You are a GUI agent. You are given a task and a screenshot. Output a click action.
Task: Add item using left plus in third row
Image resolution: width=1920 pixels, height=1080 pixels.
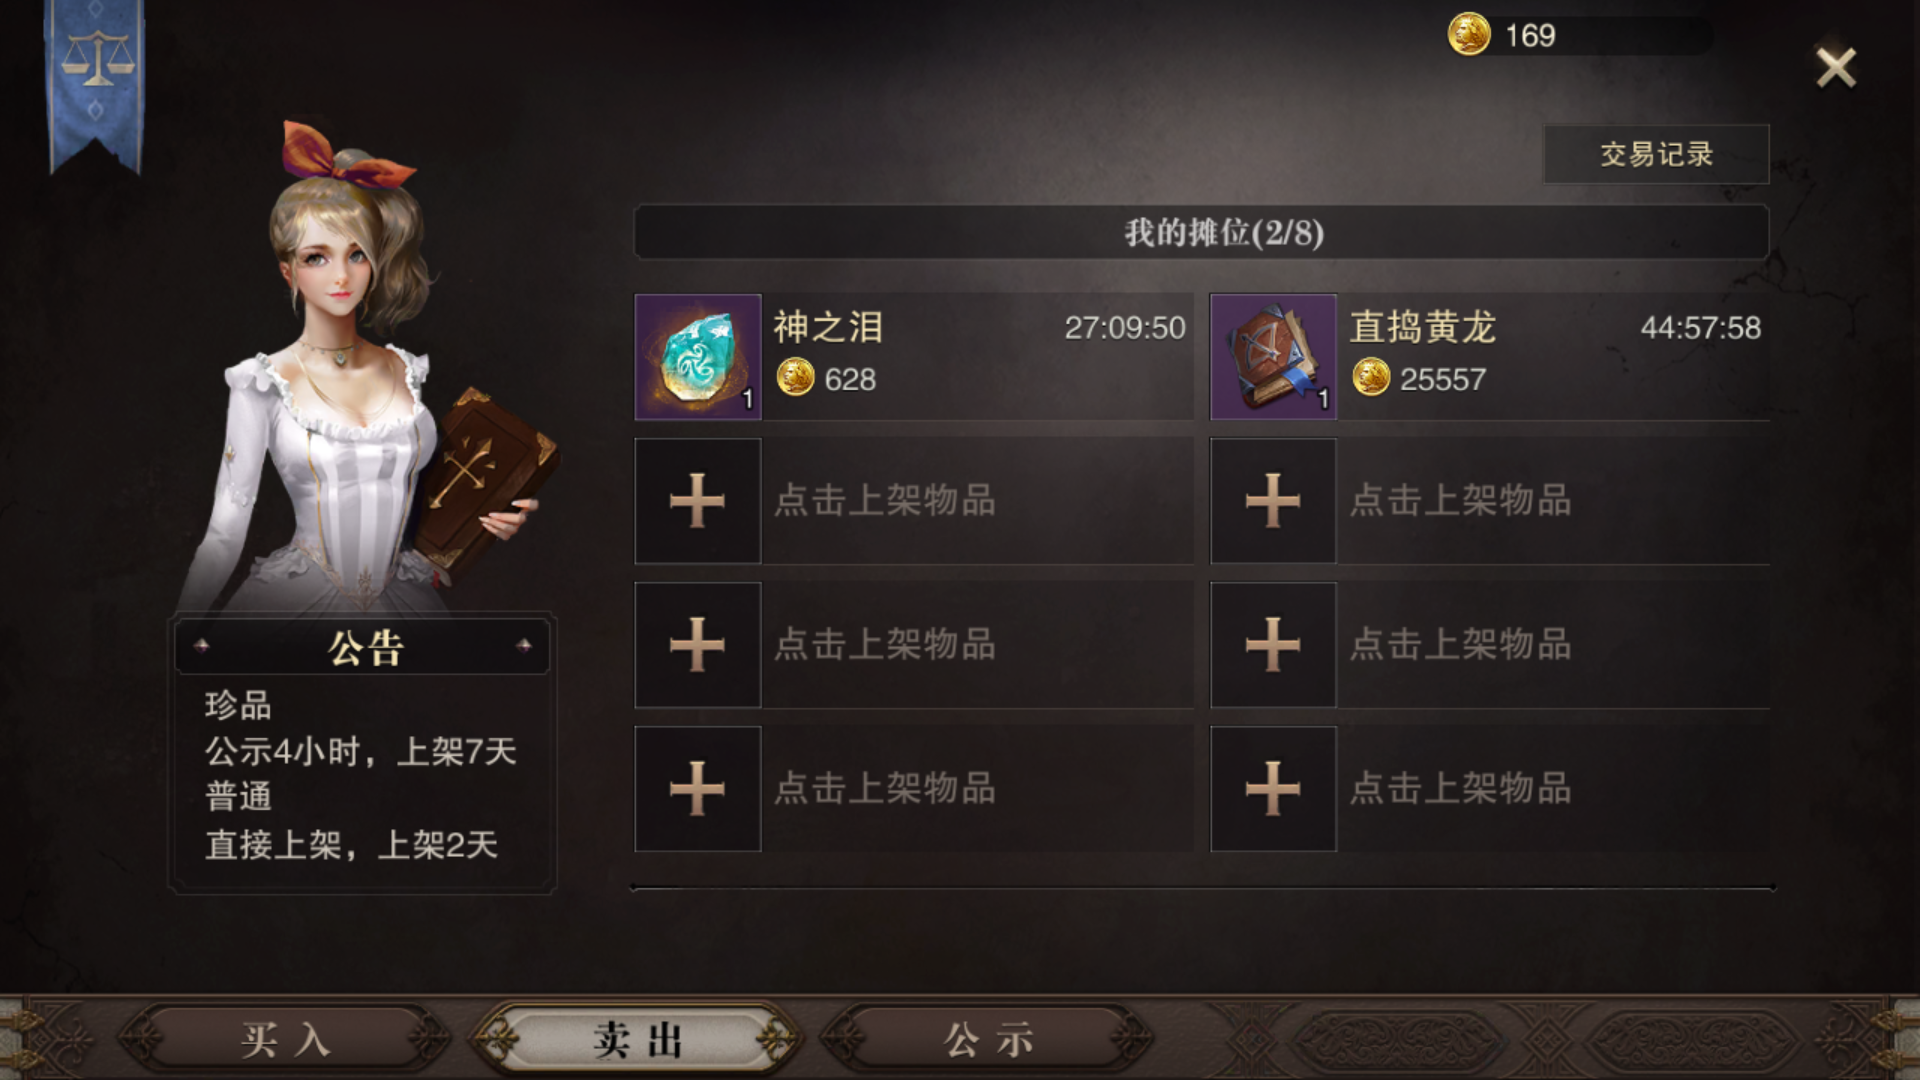698,645
